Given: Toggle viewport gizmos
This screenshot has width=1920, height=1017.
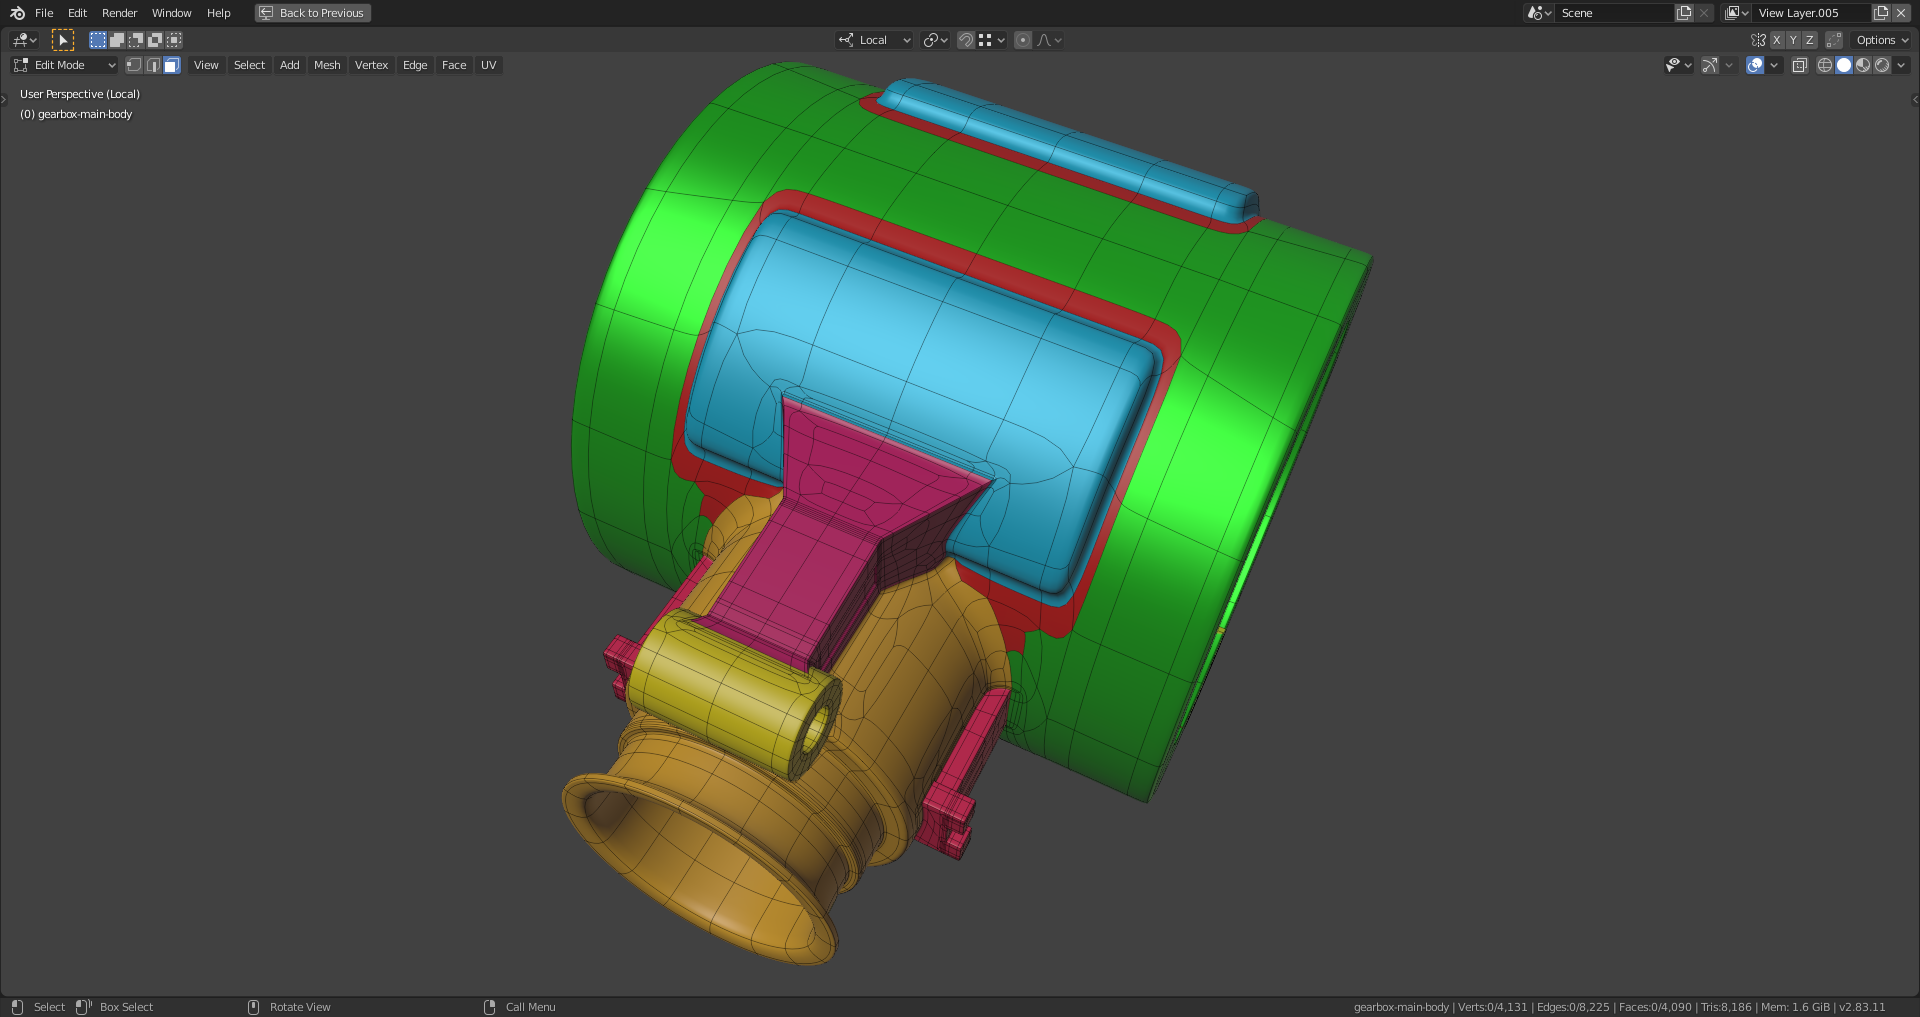Looking at the screenshot, I should [x=1710, y=65].
